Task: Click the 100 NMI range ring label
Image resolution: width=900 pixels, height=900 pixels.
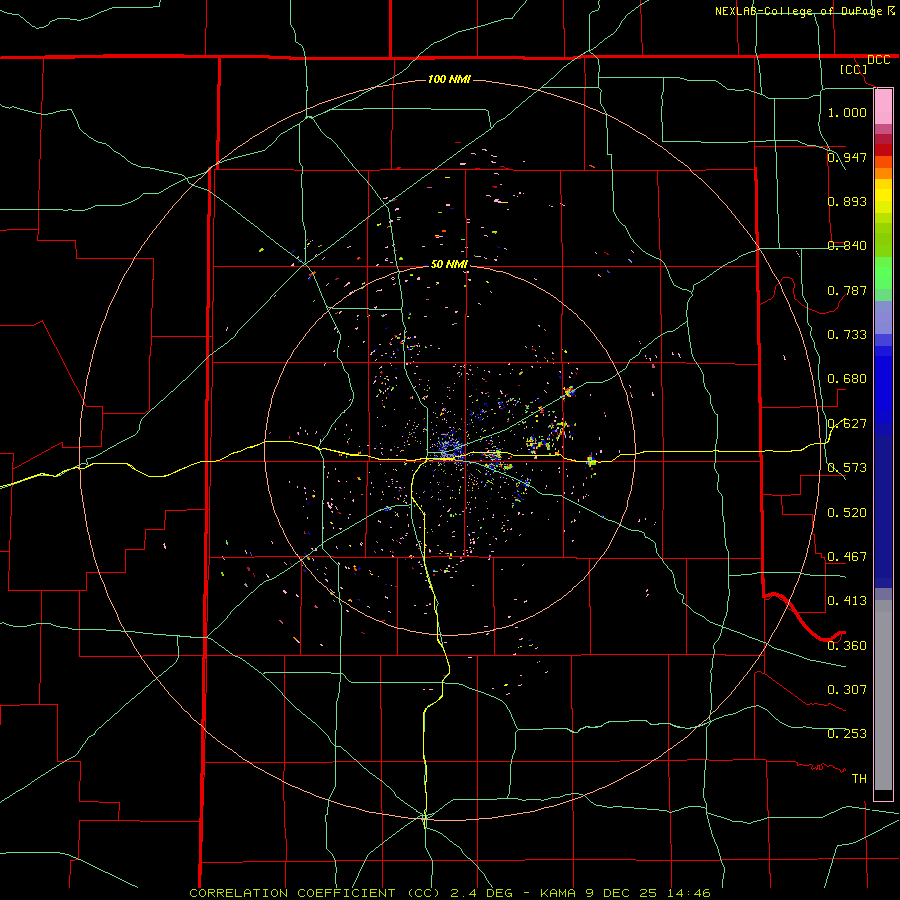Action: tap(449, 79)
